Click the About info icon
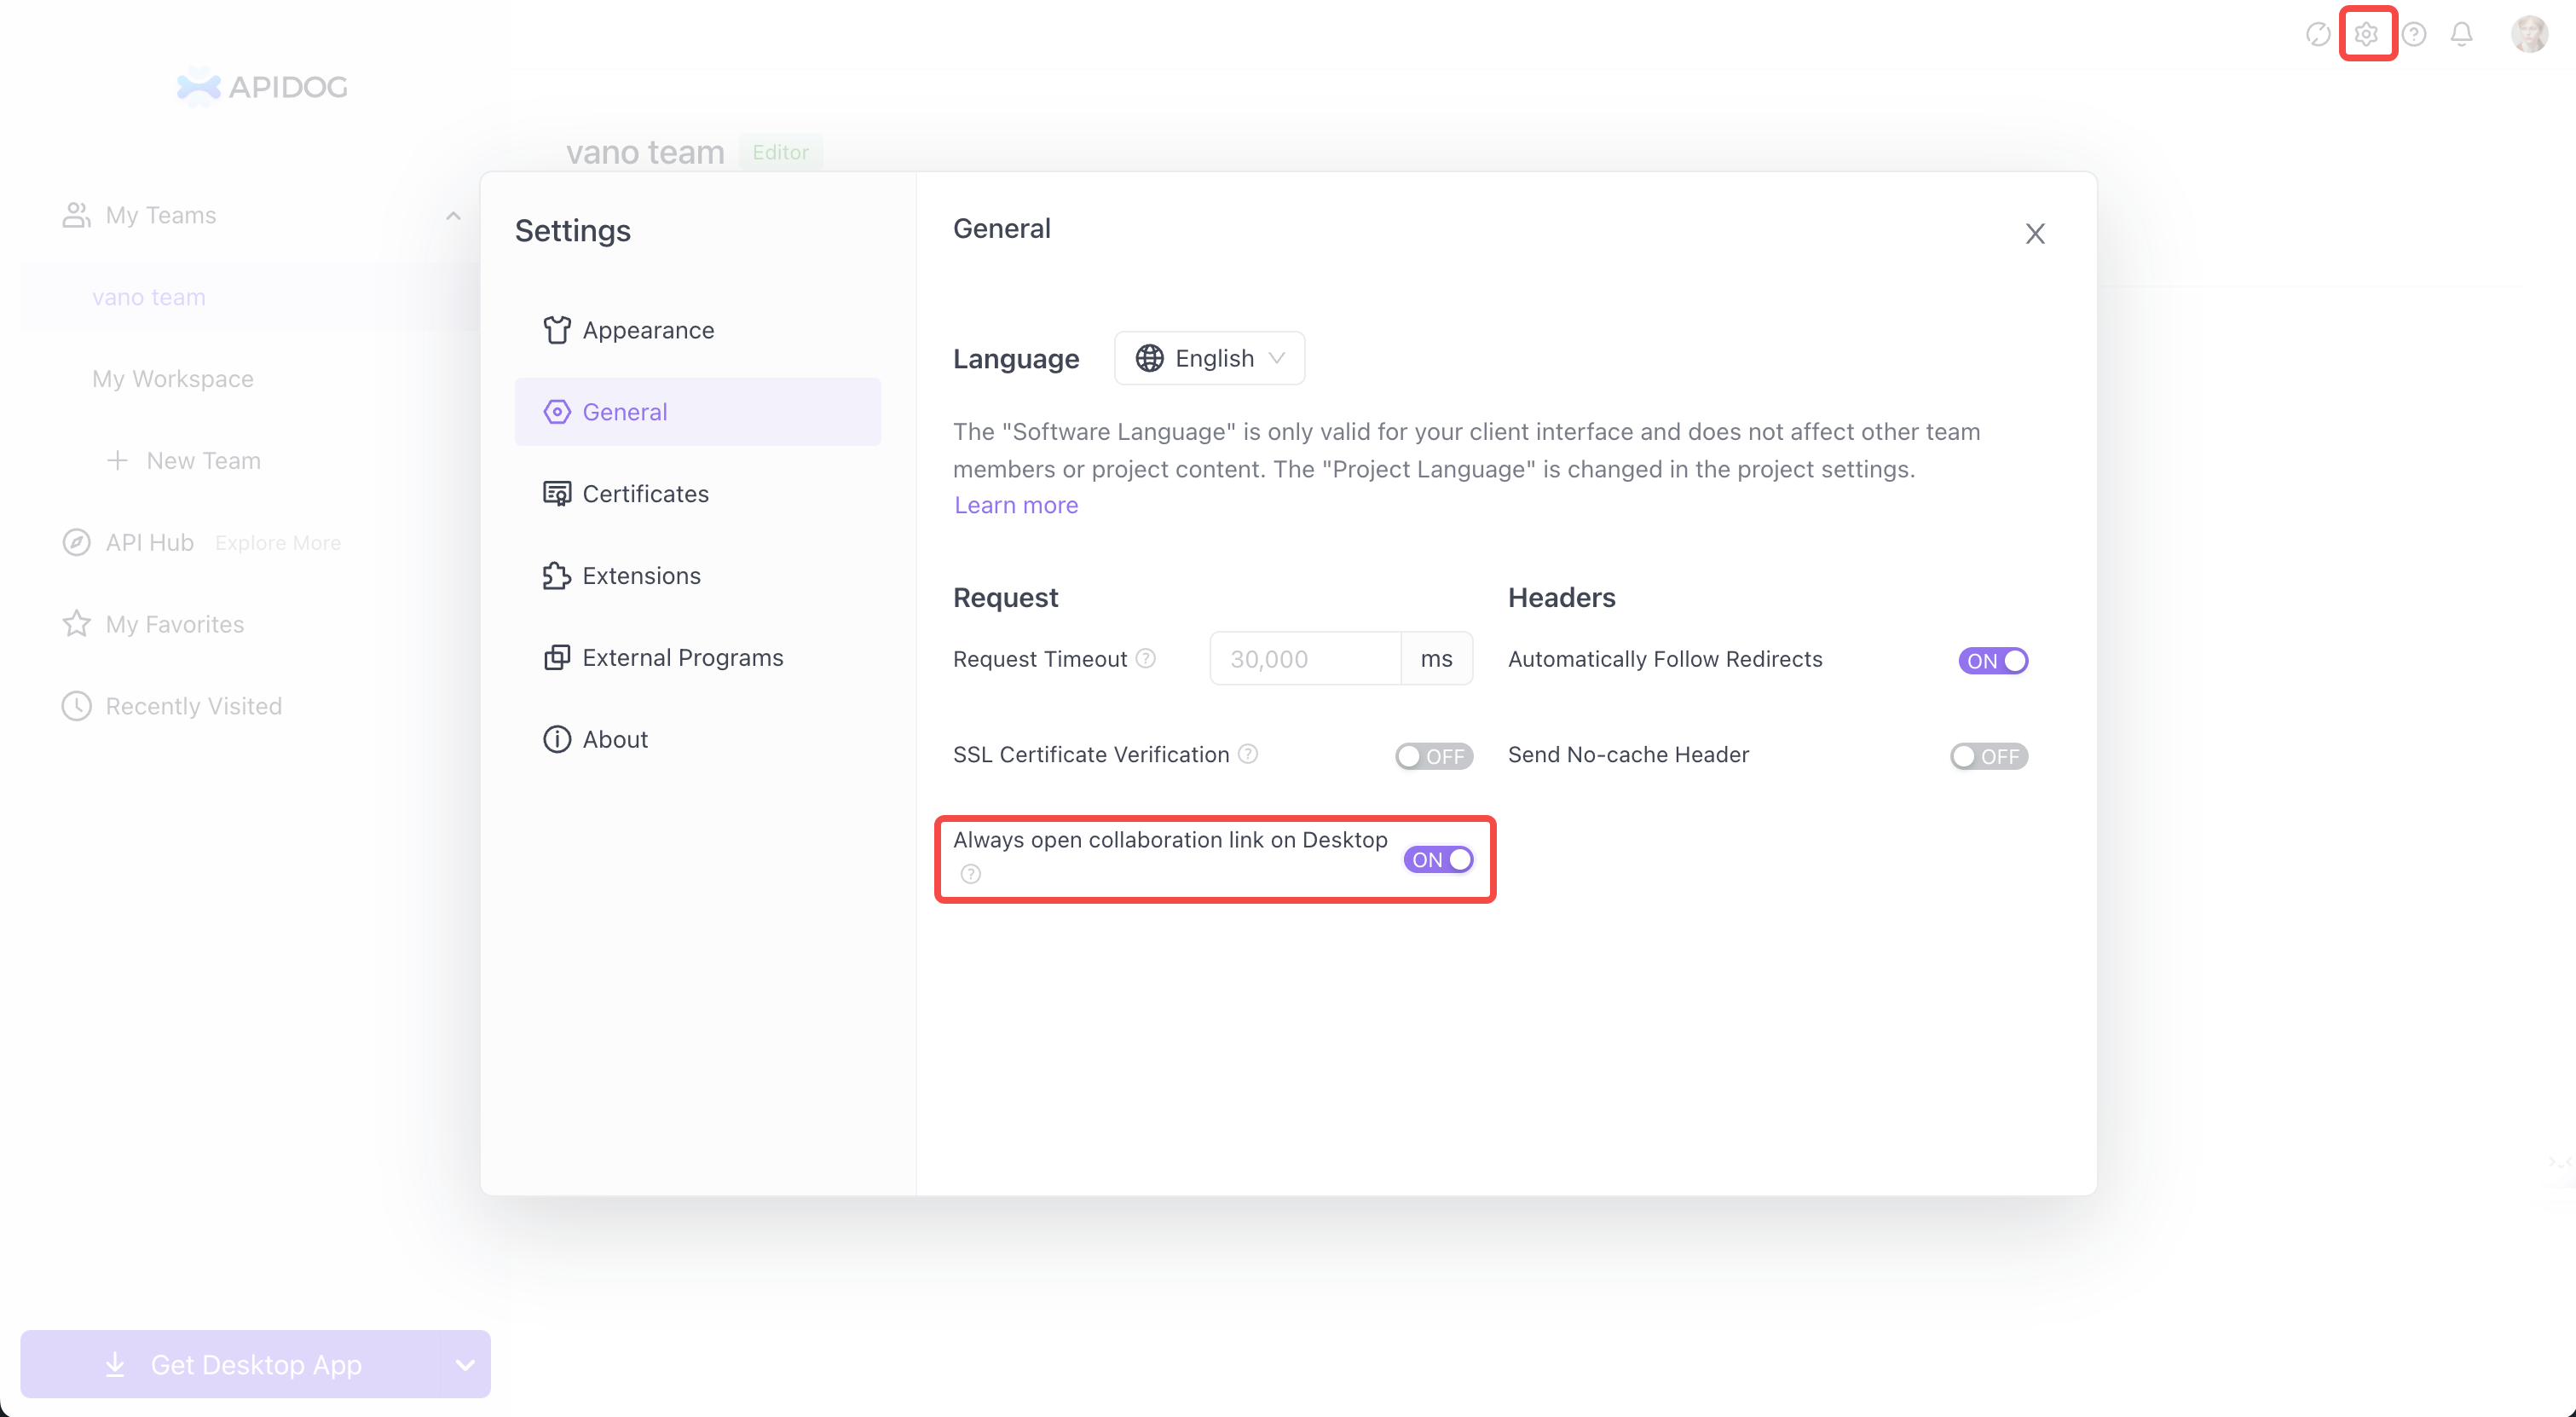The width and height of the screenshot is (2576, 1417). coord(557,739)
